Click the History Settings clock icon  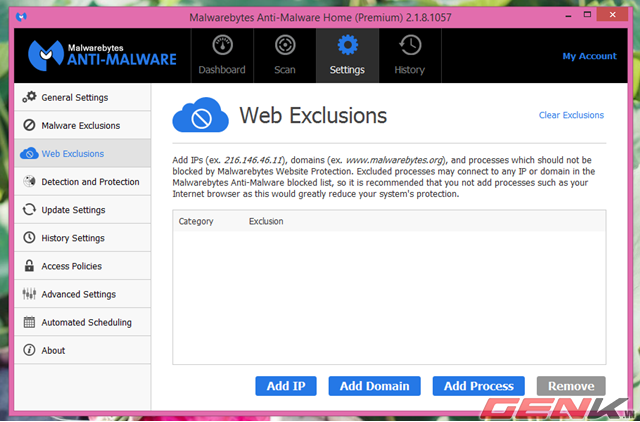(x=29, y=238)
